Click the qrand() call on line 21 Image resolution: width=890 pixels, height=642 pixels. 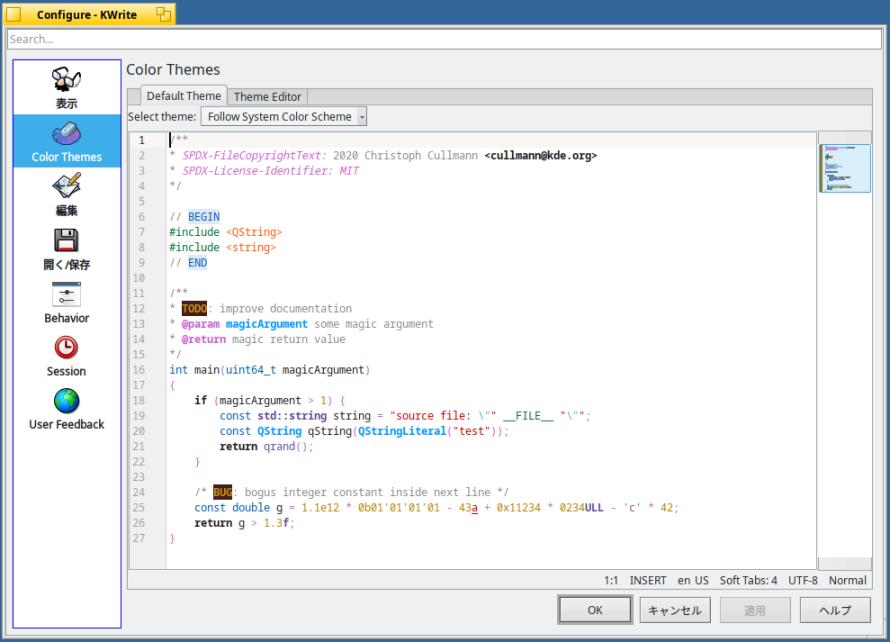pos(288,446)
